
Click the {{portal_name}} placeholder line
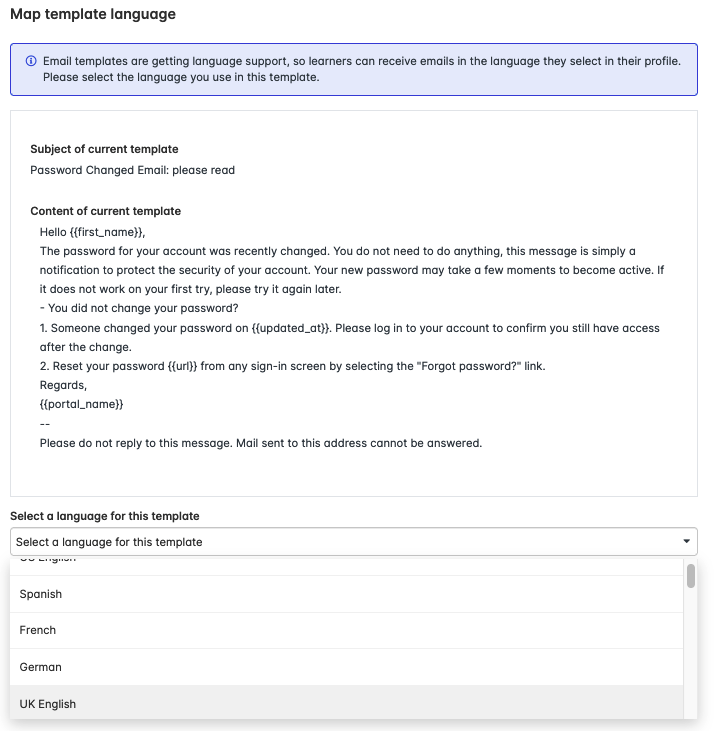pyautogui.click(x=81, y=404)
